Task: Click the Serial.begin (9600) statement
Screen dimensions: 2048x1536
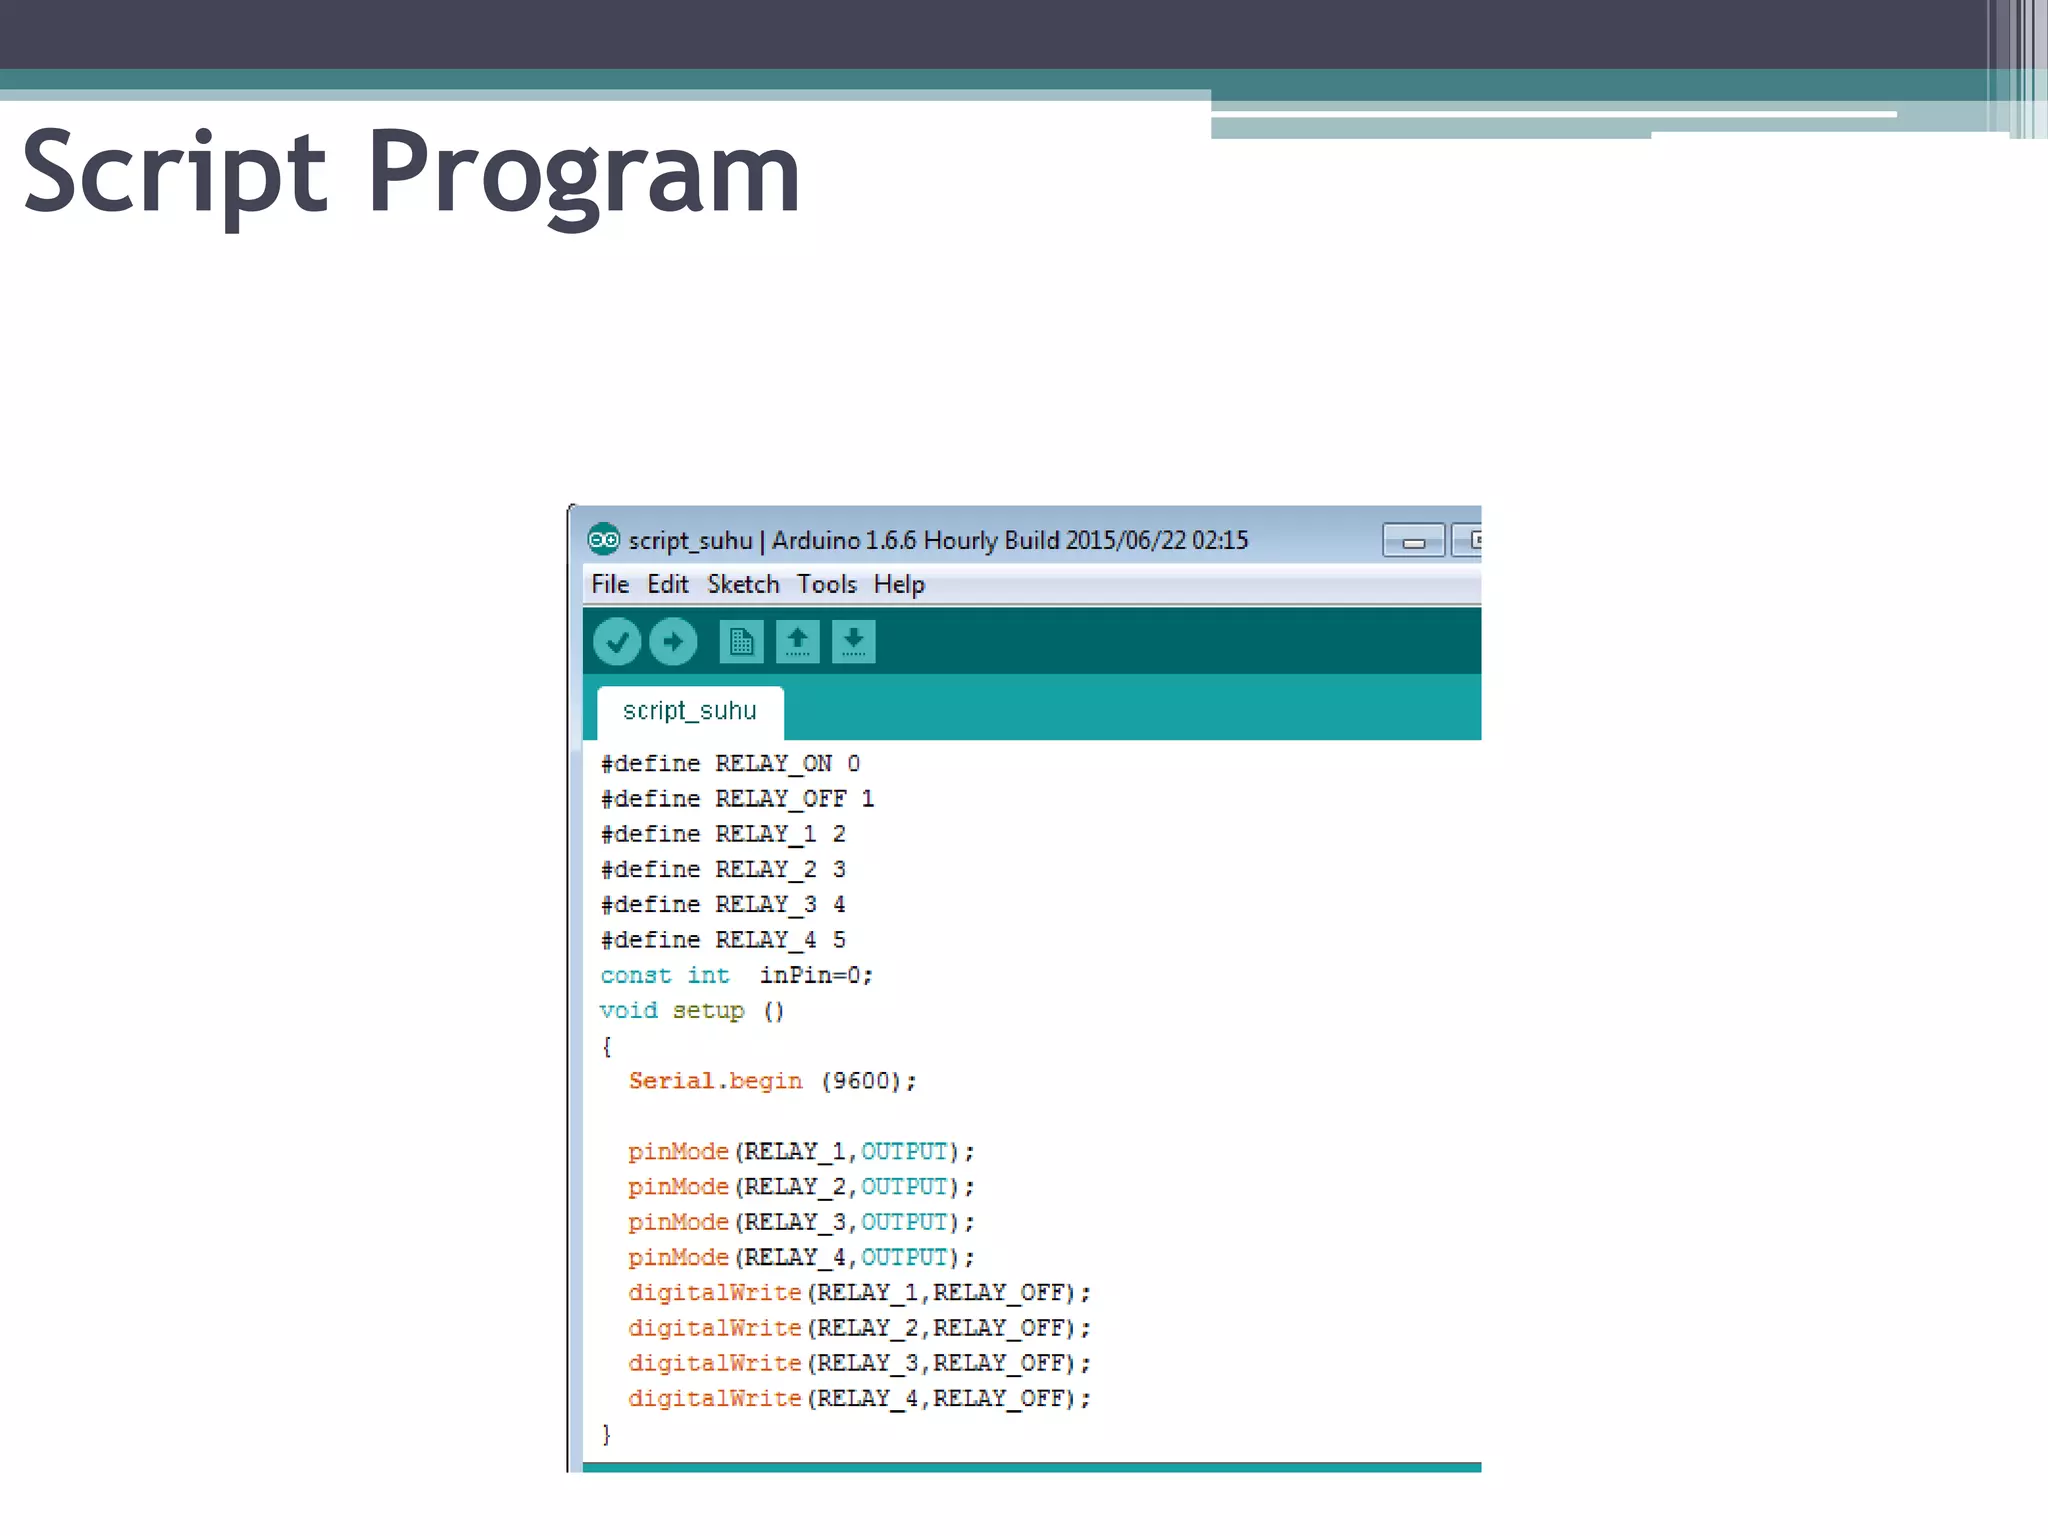Action: coord(771,1082)
